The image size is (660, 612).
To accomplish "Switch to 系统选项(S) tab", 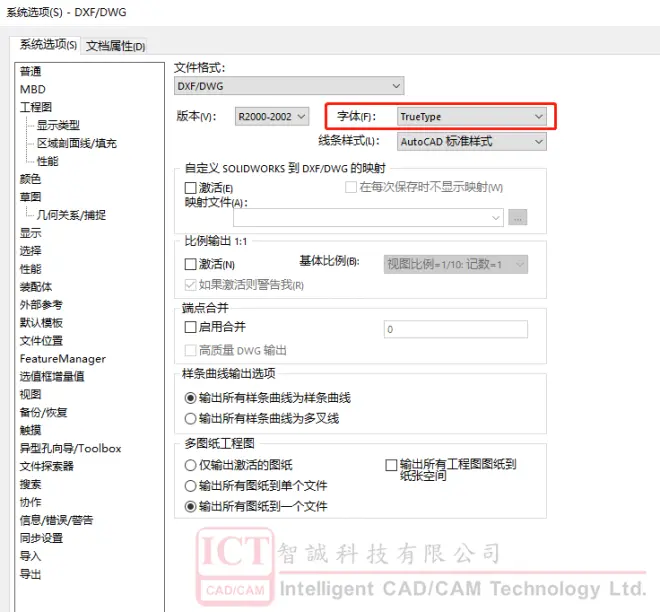I will pos(48,45).
